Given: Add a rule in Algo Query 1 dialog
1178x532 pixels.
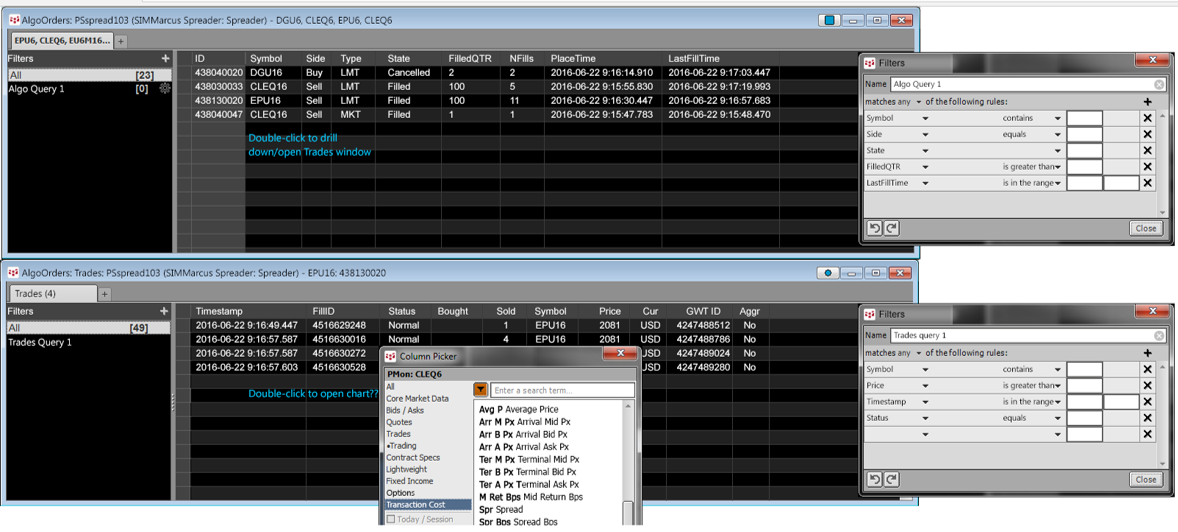Looking at the screenshot, I should point(1147,102).
